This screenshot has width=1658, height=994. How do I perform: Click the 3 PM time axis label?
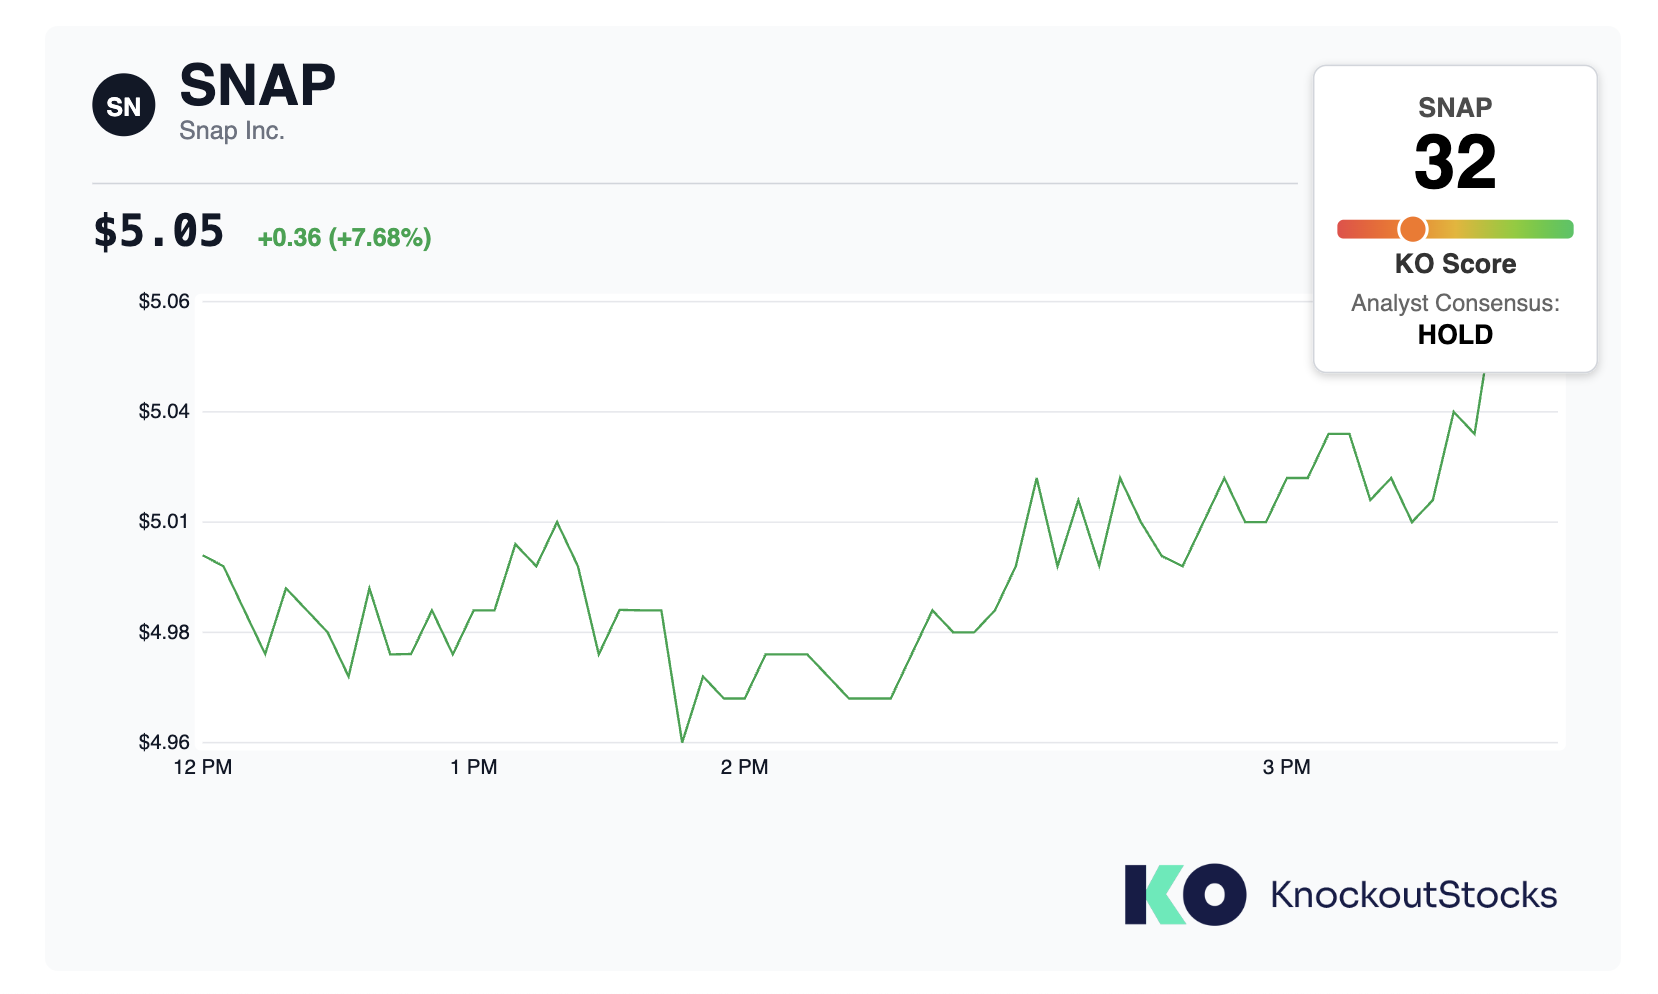click(x=1287, y=767)
